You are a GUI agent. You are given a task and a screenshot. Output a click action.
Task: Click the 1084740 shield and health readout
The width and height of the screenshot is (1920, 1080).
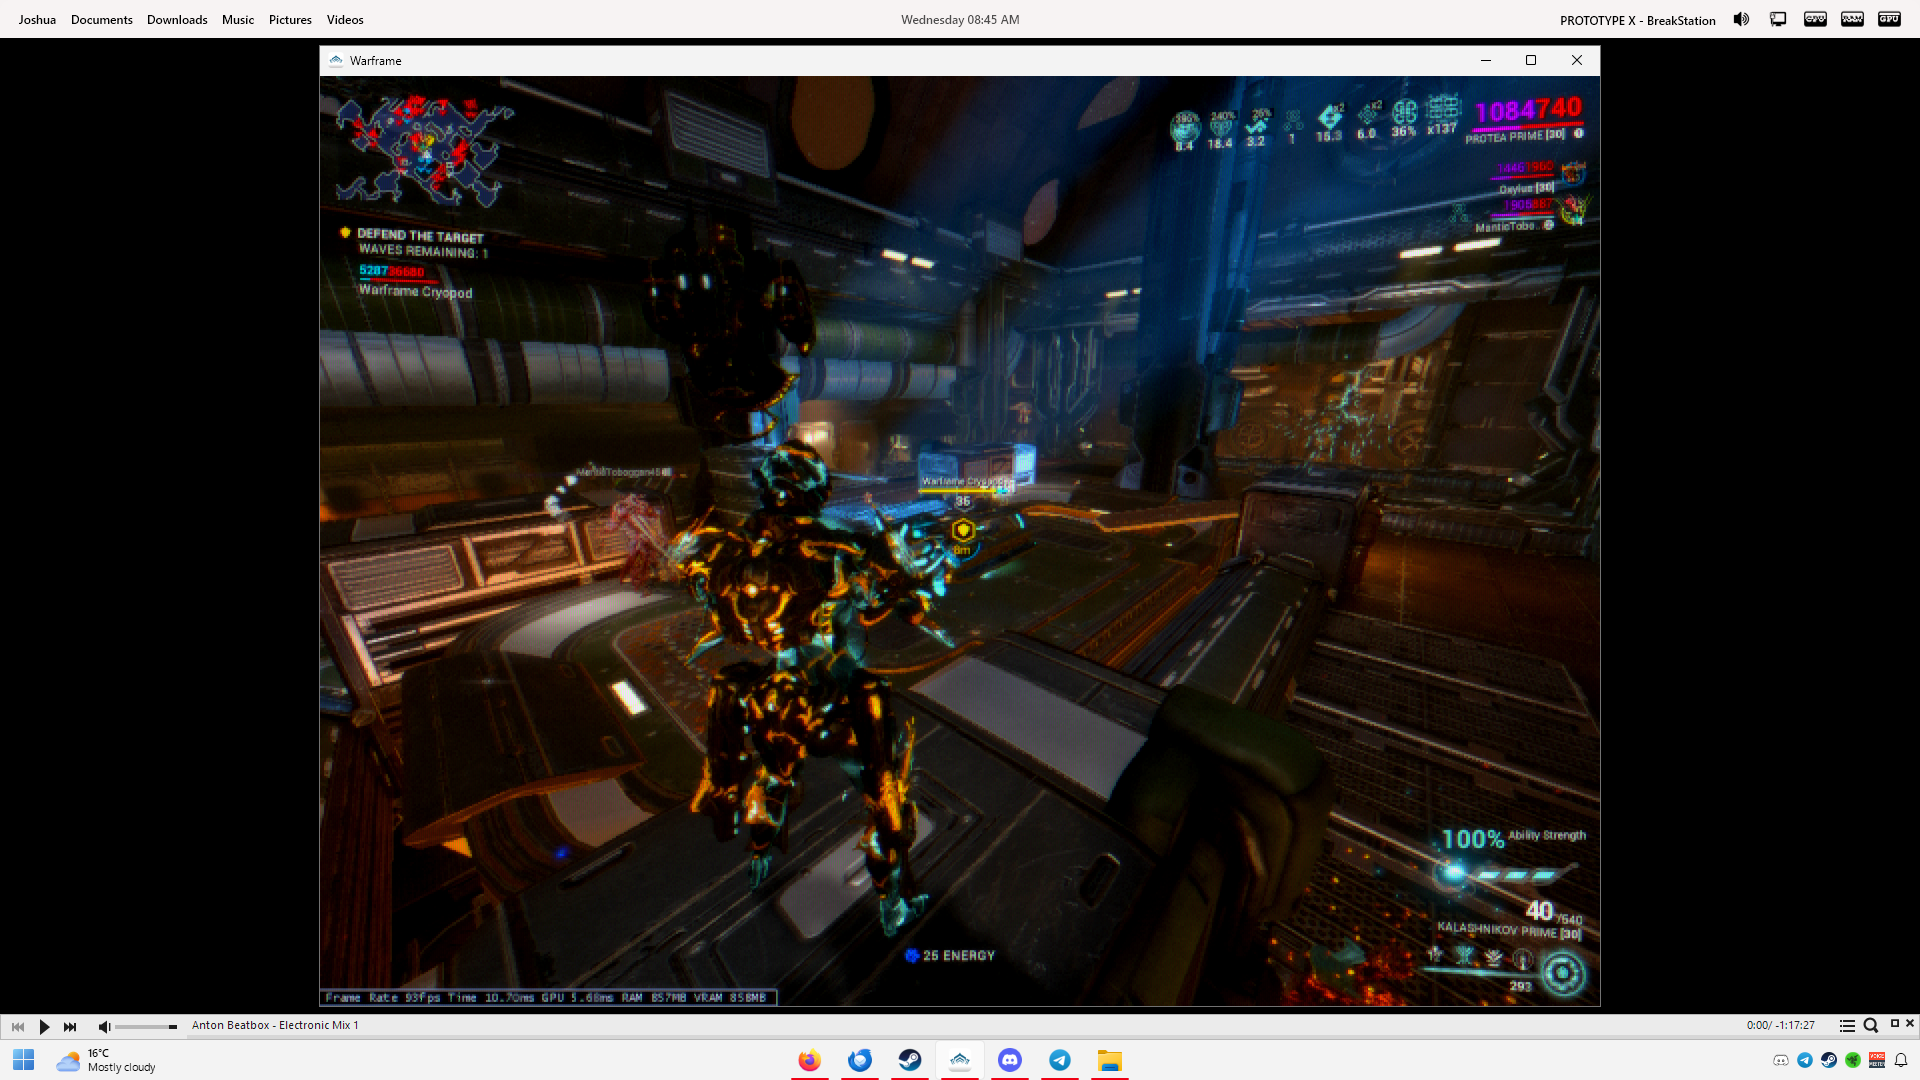1528,109
